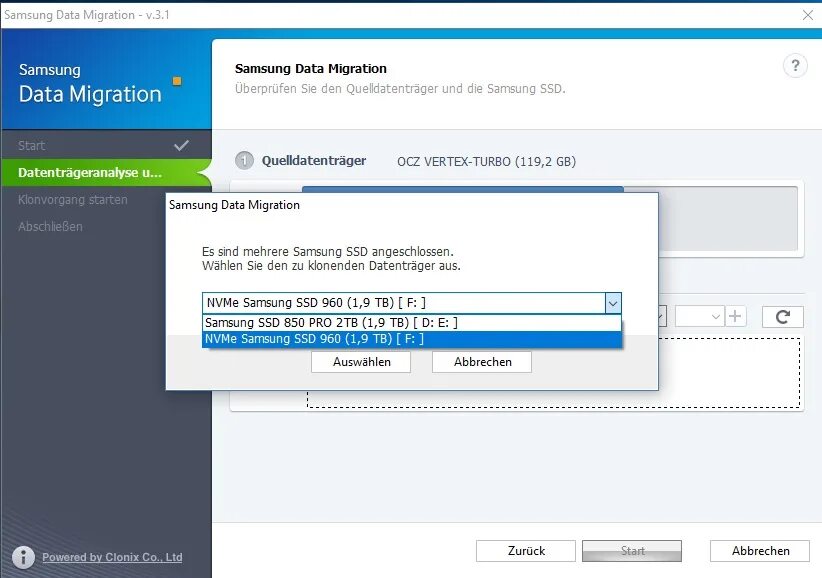Select the Start step in sidebar
The image size is (822, 578).
click(x=106, y=146)
